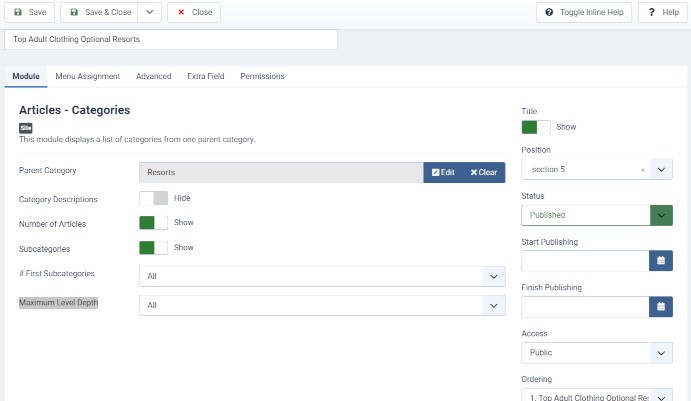Edit the module title input field
Viewport: 691px width, 401px height.
pyautogui.click(x=171, y=40)
